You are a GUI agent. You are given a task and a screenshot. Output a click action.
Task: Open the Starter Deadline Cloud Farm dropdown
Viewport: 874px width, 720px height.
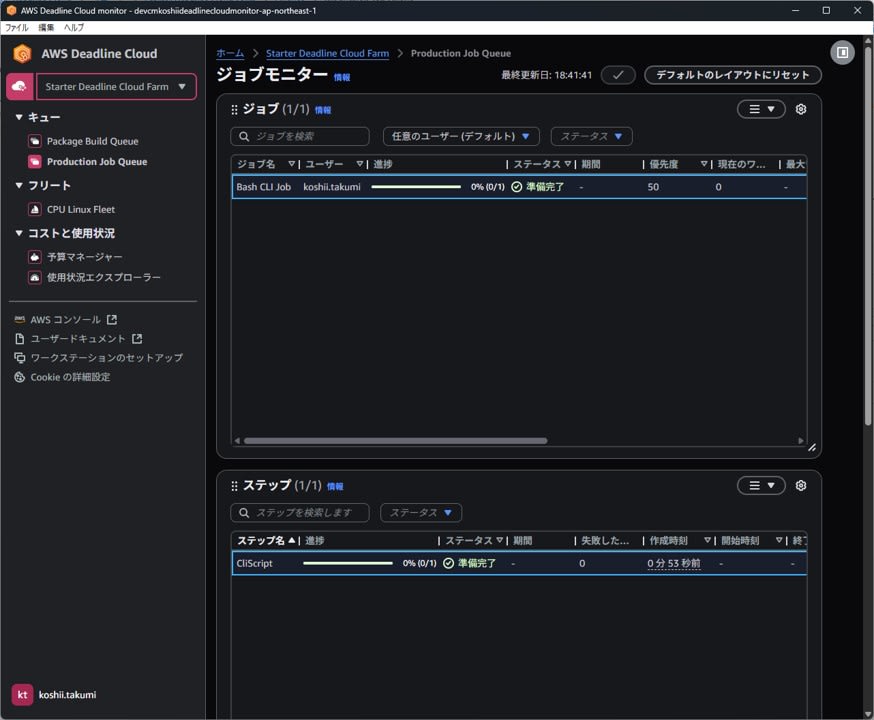(x=116, y=87)
